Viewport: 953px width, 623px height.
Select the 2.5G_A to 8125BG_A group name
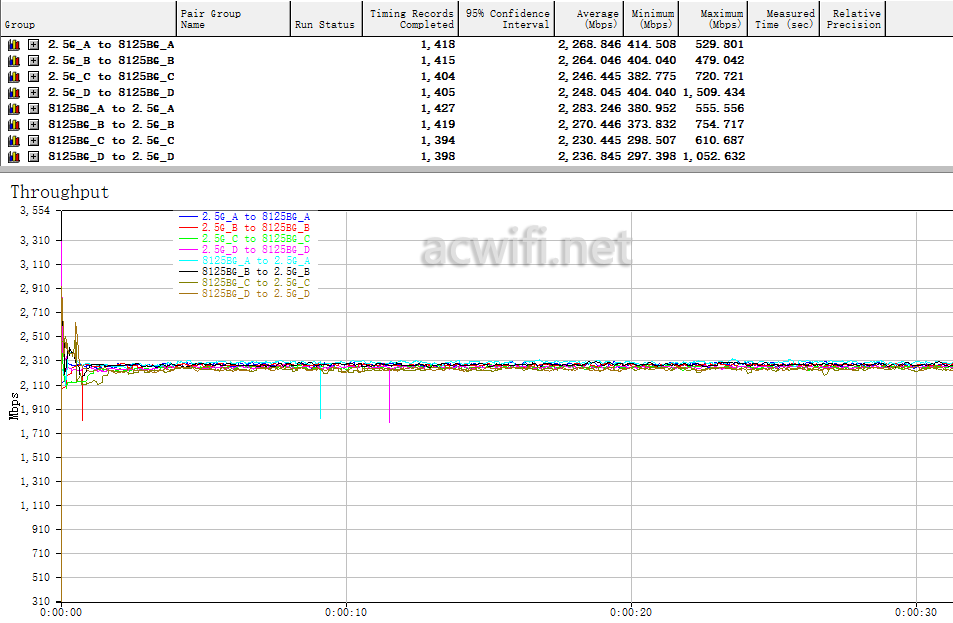click(111, 44)
